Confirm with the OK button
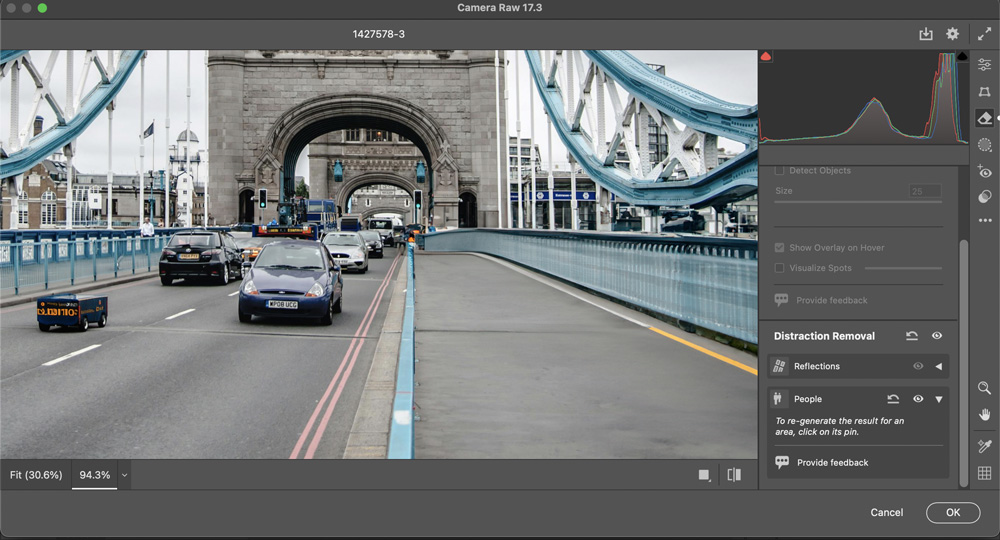The width and height of the screenshot is (1000, 540). click(953, 512)
